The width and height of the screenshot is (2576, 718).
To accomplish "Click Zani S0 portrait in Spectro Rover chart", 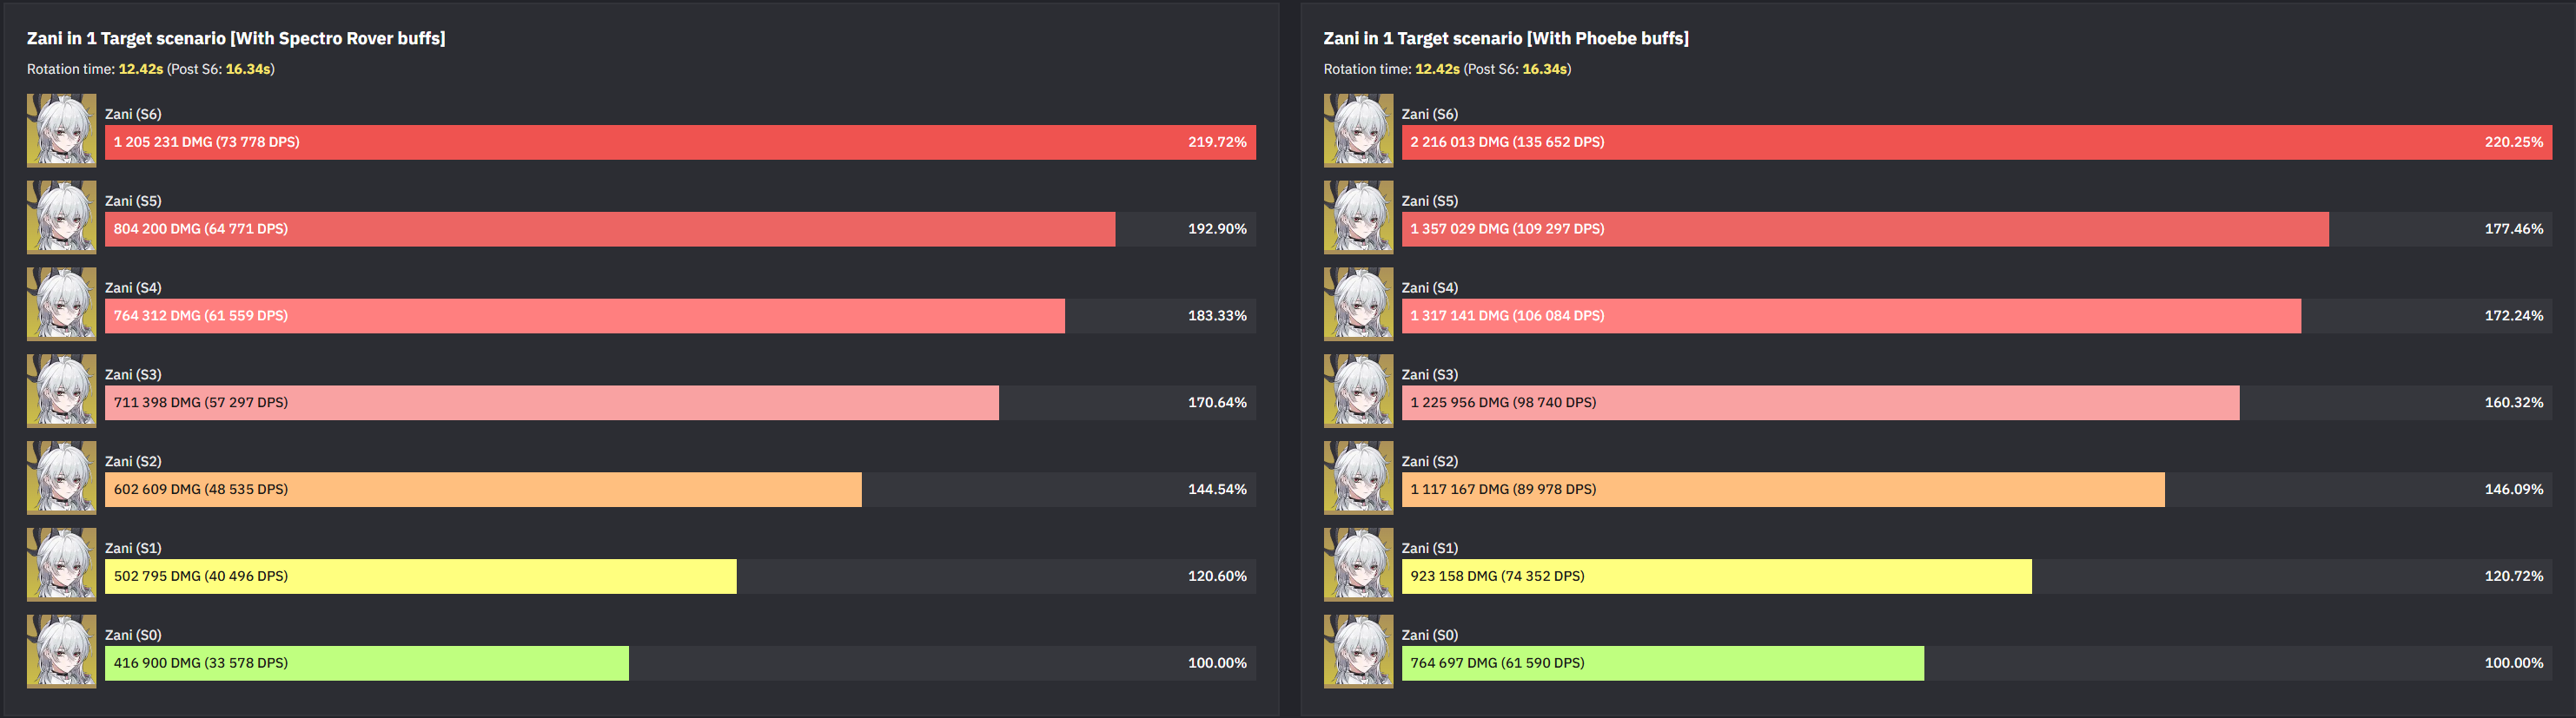I will 61,651.
